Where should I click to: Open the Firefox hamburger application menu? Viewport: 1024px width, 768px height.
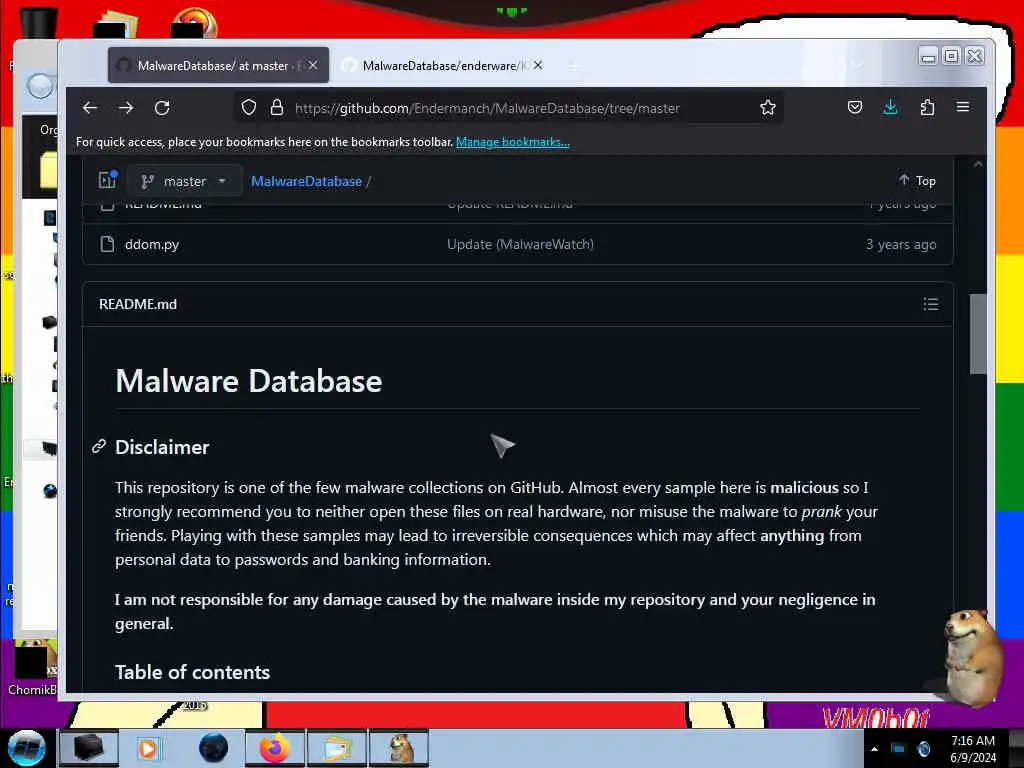tap(963, 107)
